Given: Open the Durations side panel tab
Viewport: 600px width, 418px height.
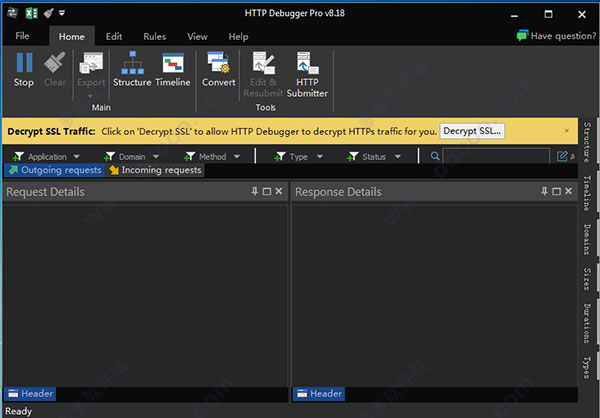Looking at the screenshot, I should click(x=587, y=323).
